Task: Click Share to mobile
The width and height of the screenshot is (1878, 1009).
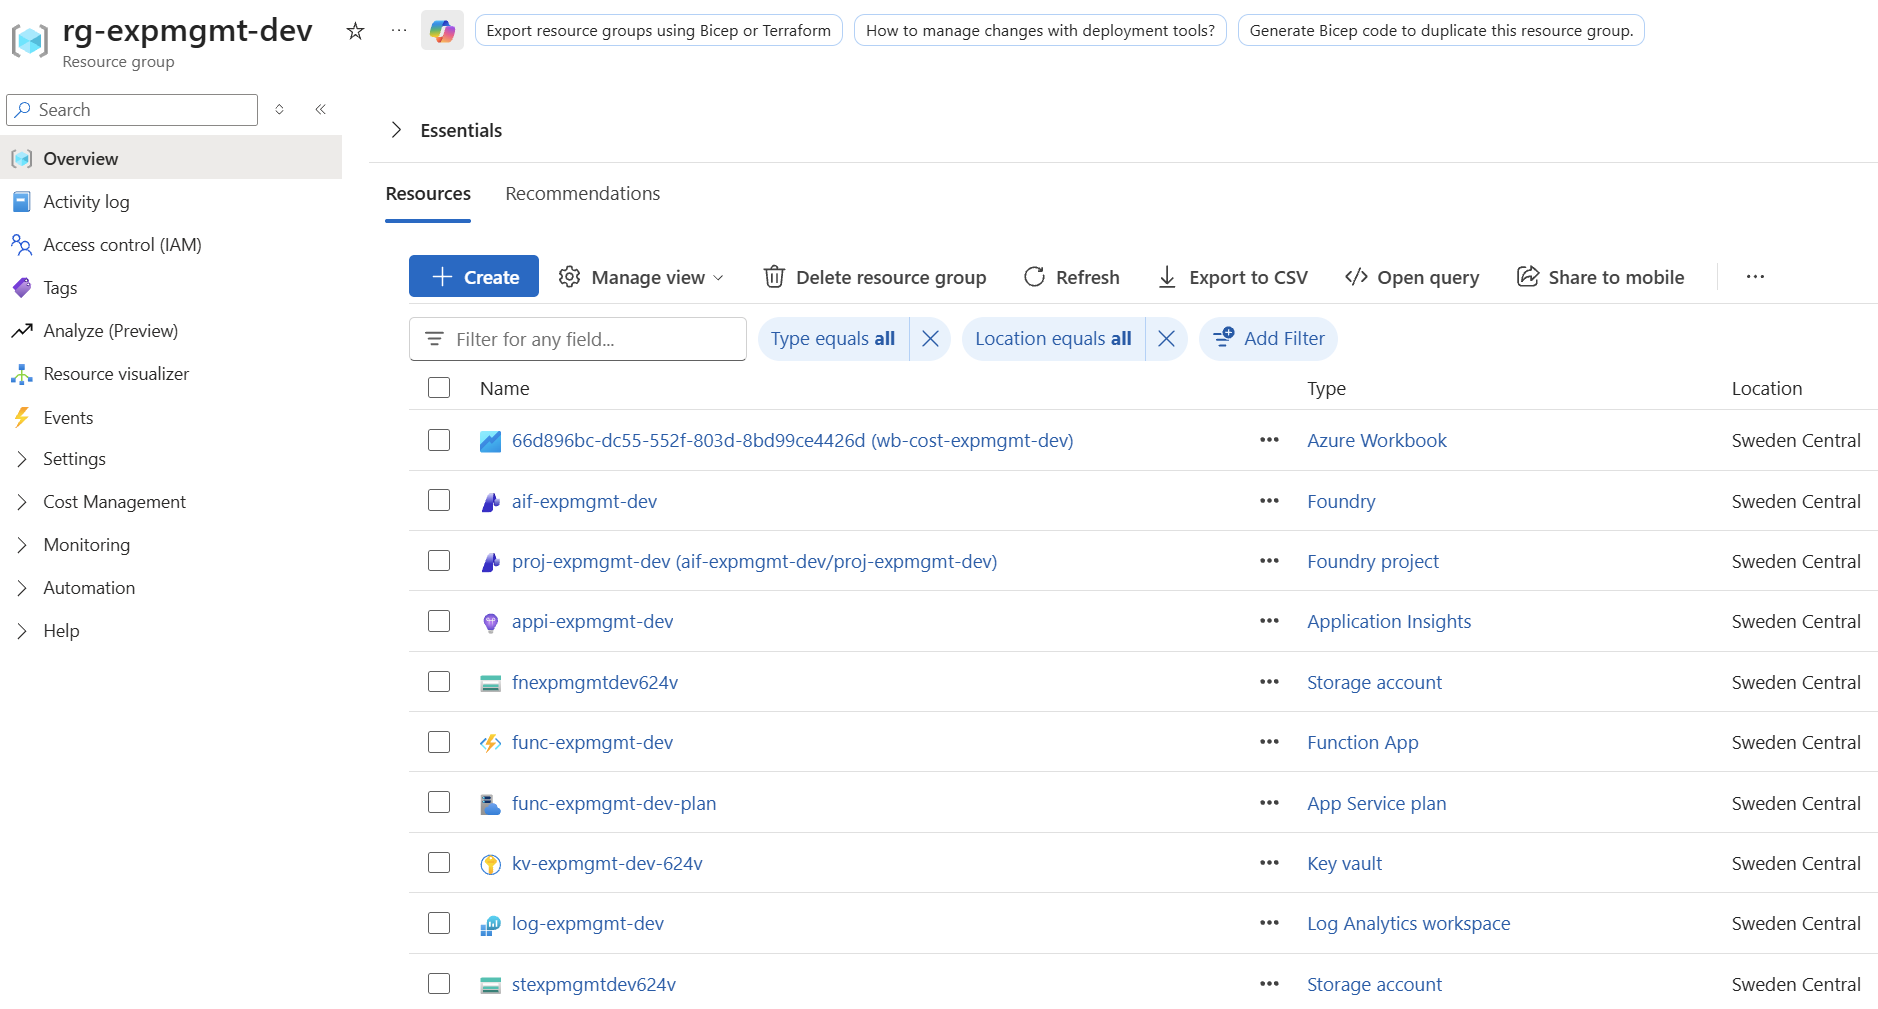Action: 1601,277
